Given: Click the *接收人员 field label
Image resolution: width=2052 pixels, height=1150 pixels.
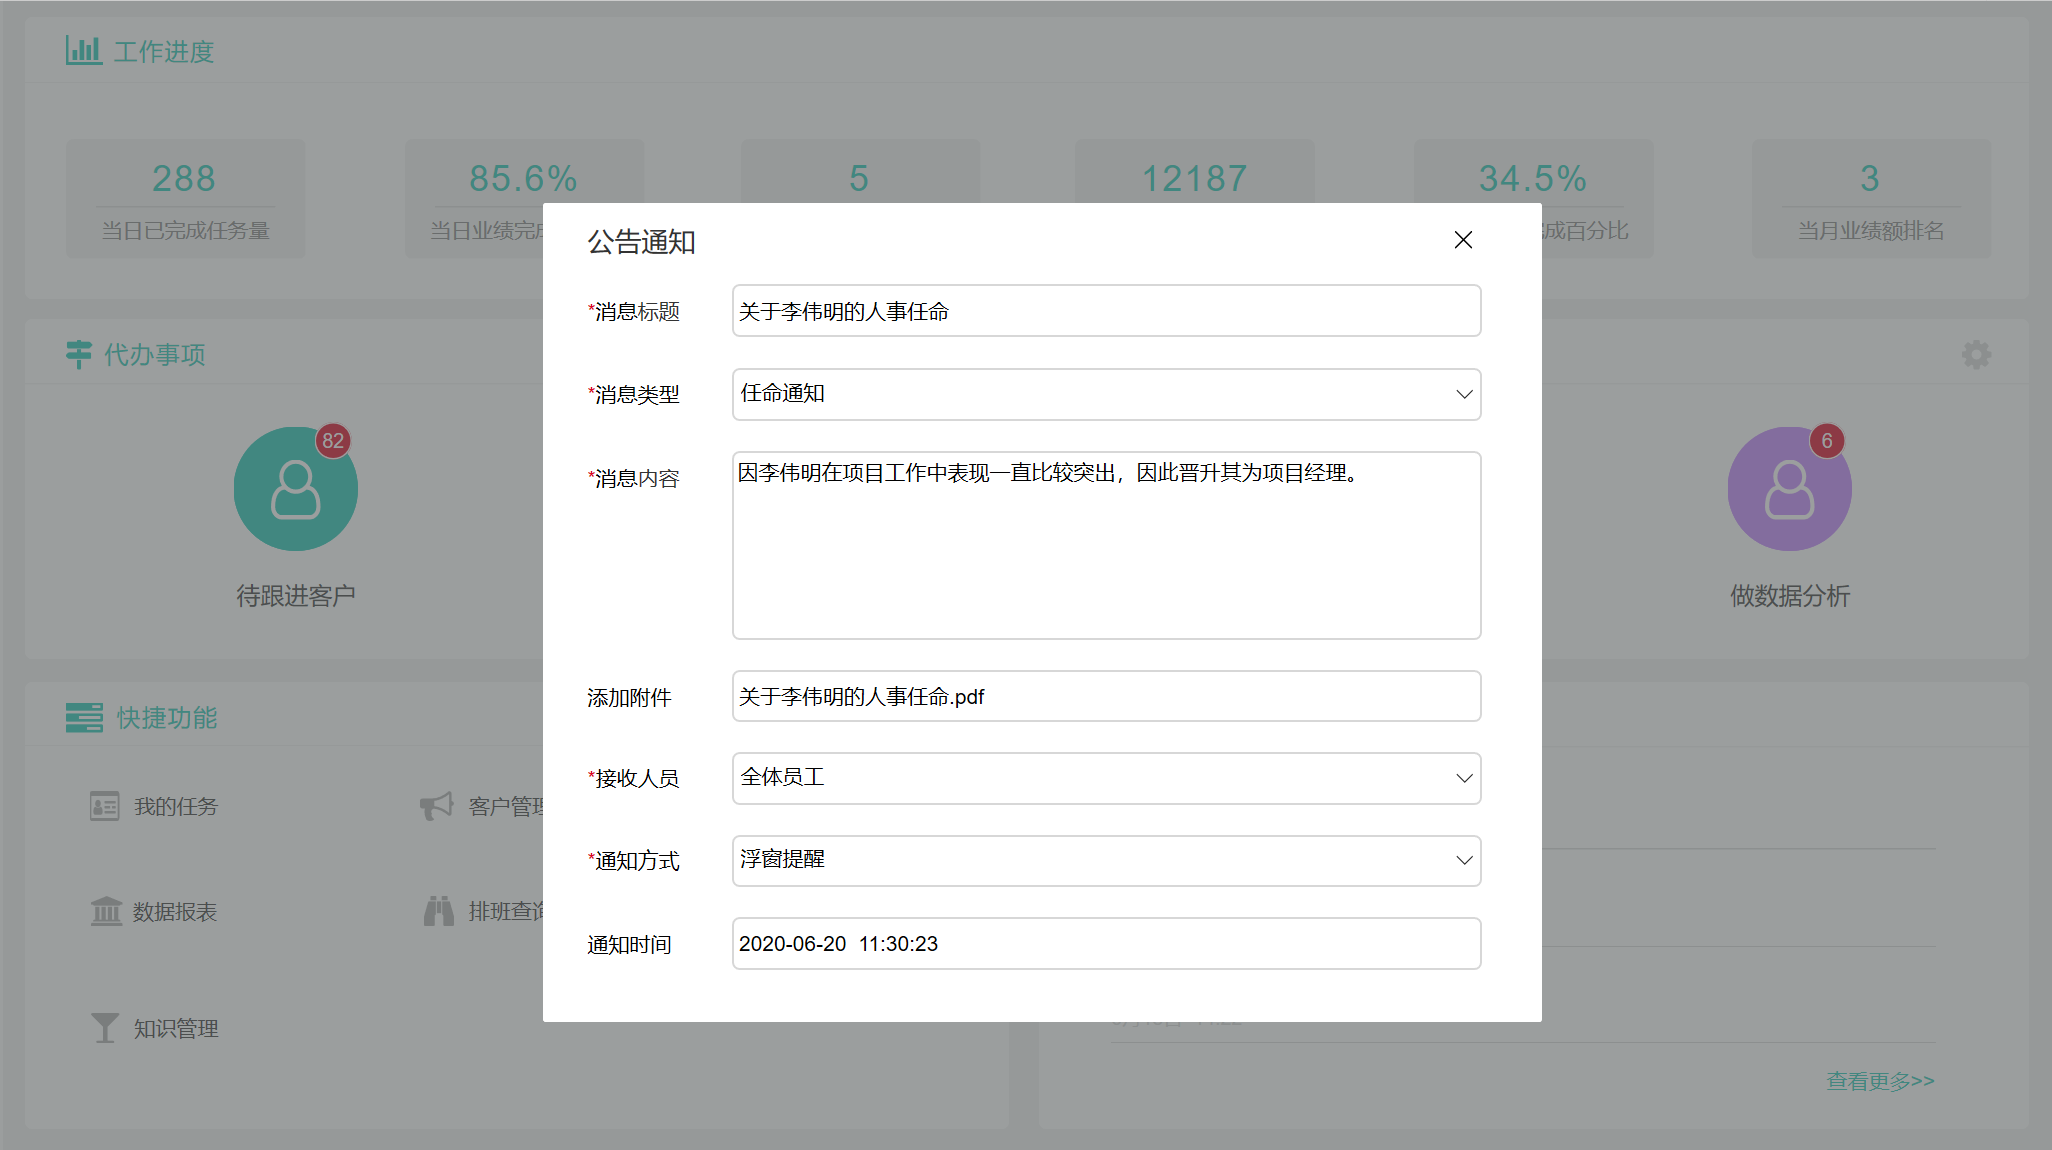Looking at the screenshot, I should (633, 778).
